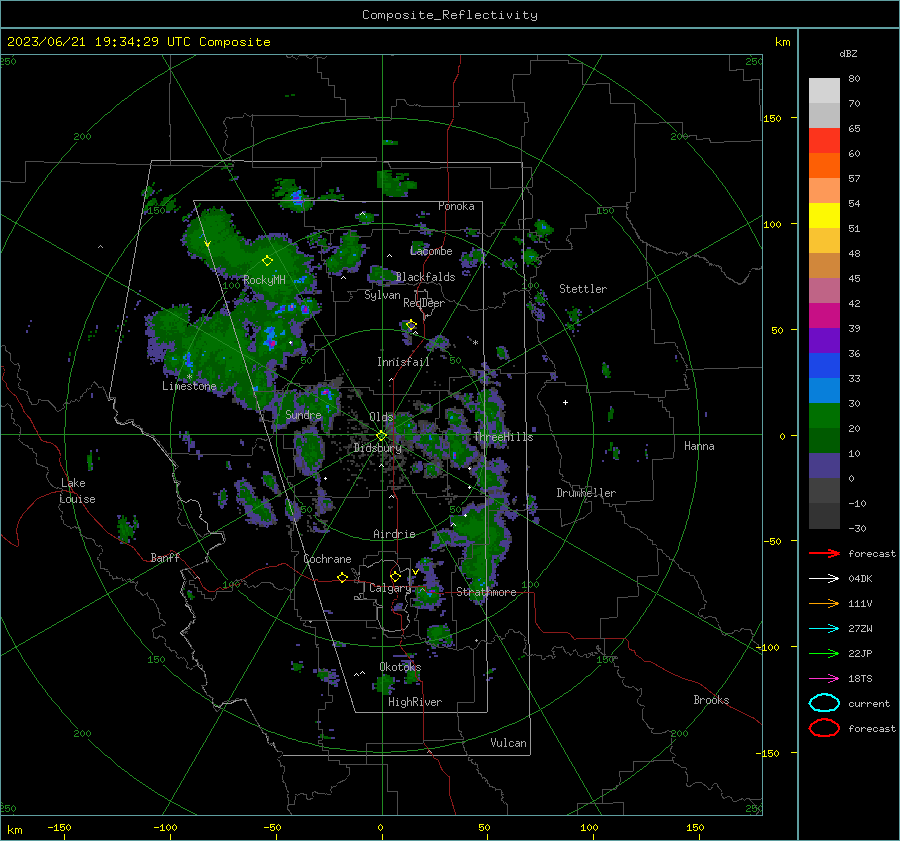Click the red forecast ellipse icon

pyautogui.click(x=824, y=728)
